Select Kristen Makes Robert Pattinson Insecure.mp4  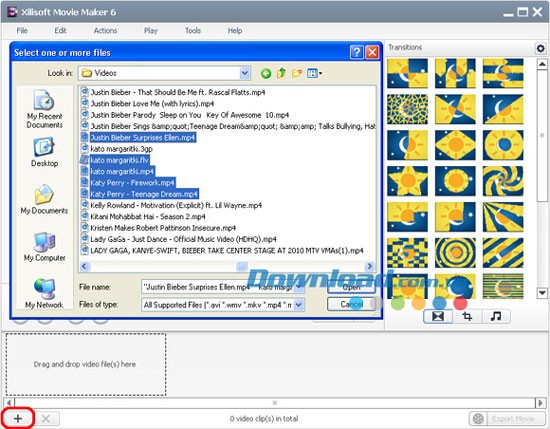coord(159,228)
